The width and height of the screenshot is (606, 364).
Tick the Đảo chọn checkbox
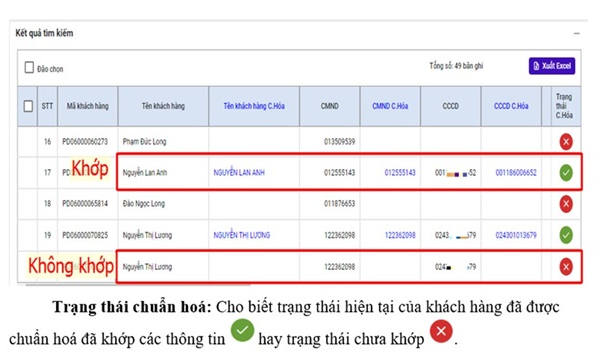pyautogui.click(x=29, y=67)
